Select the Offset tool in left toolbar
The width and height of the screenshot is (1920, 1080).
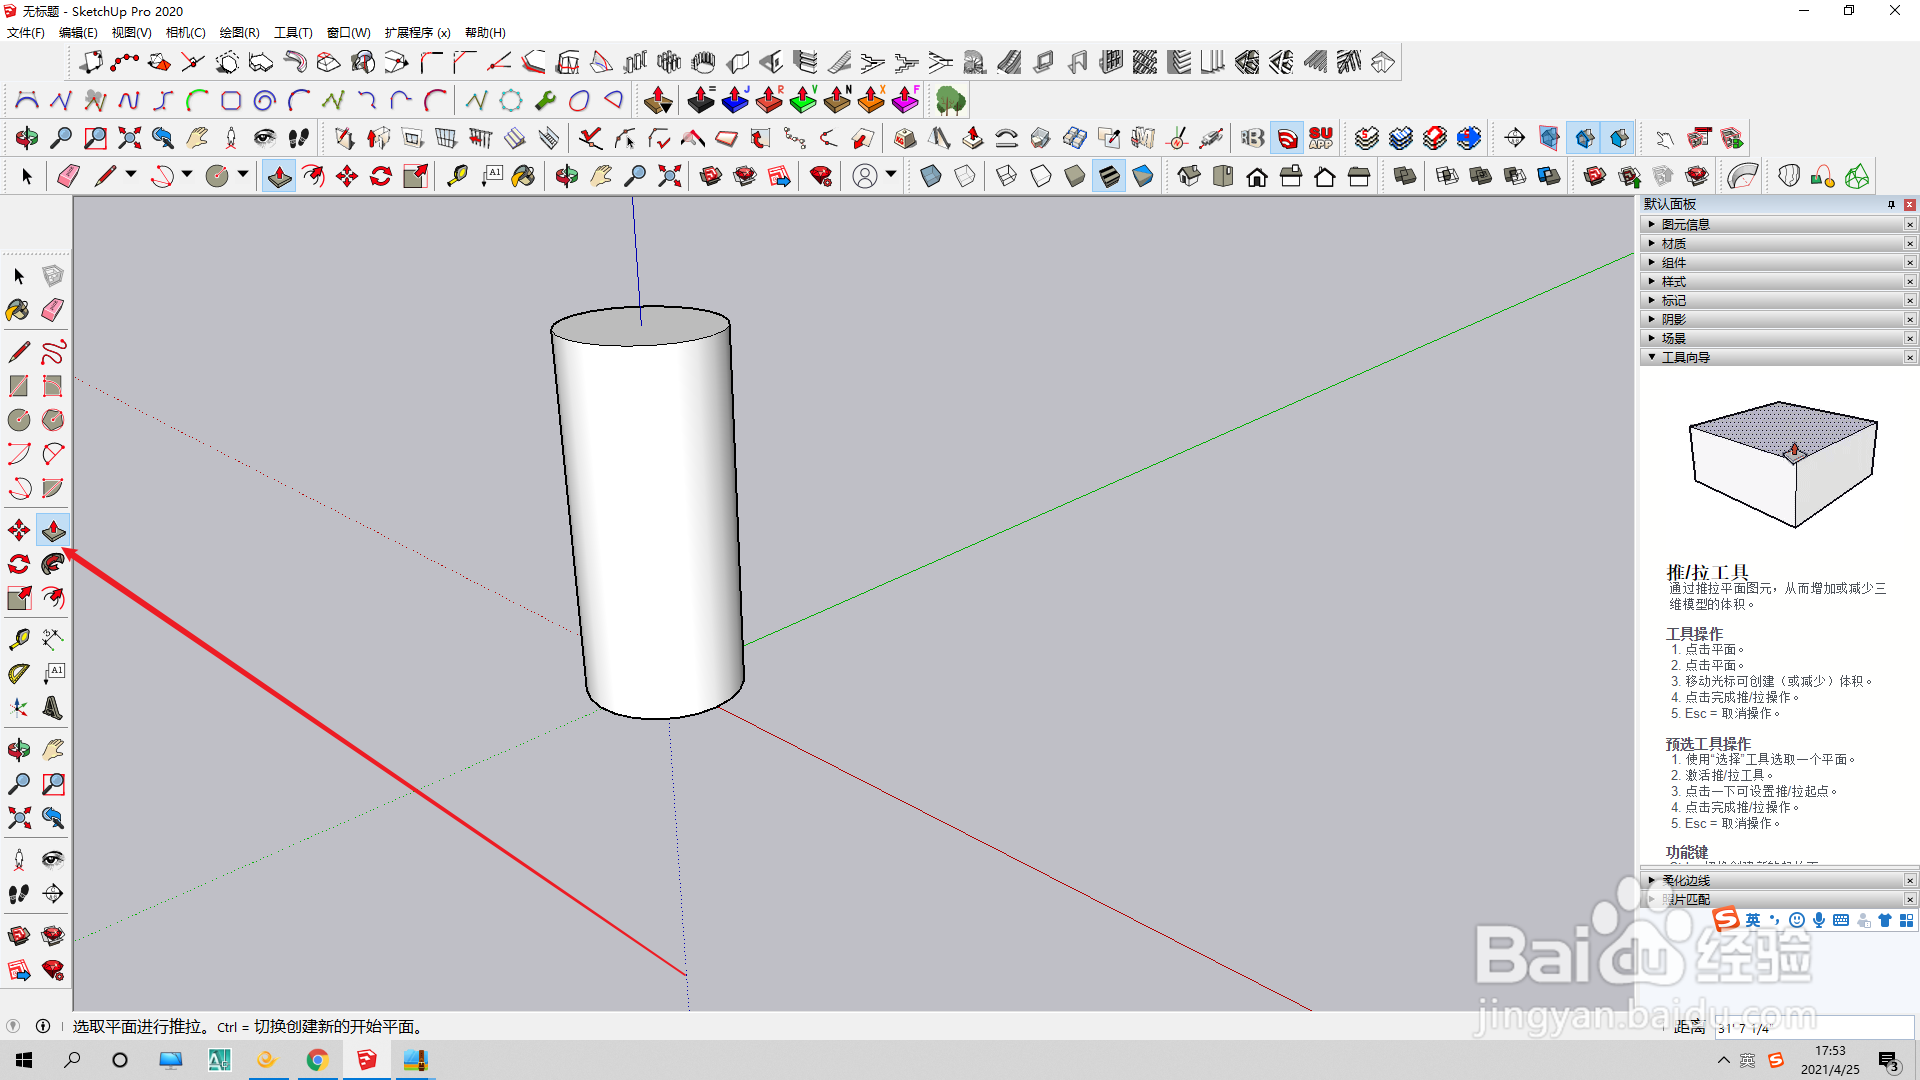(x=53, y=598)
